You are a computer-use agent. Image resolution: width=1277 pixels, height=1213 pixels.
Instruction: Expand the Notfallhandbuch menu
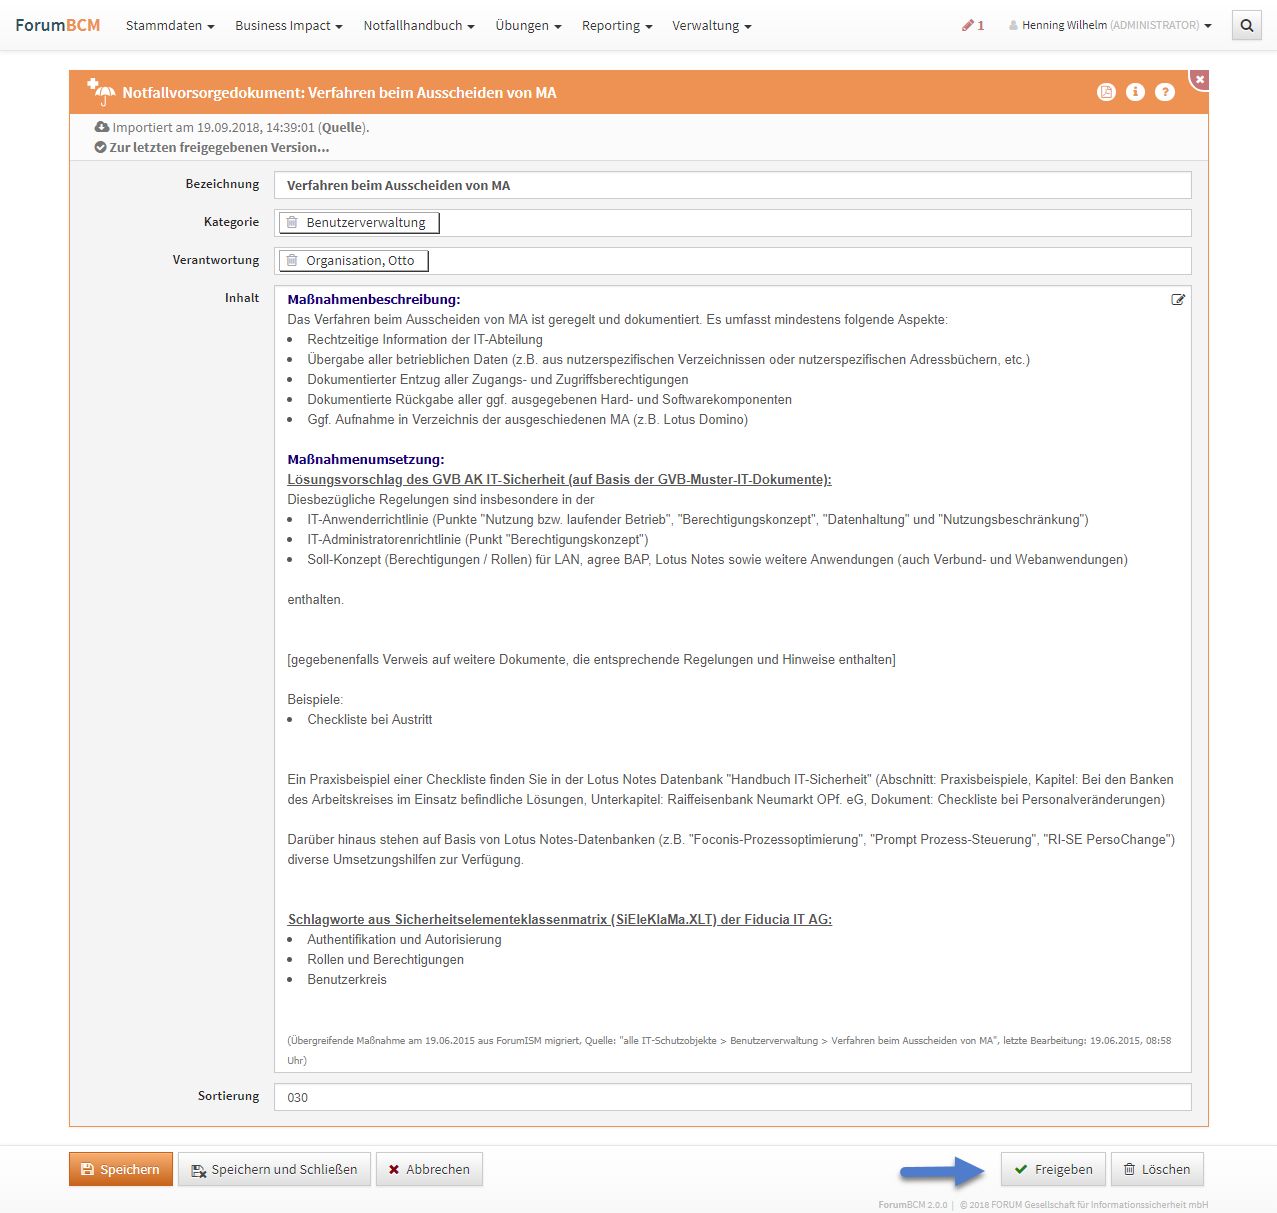click(x=419, y=25)
